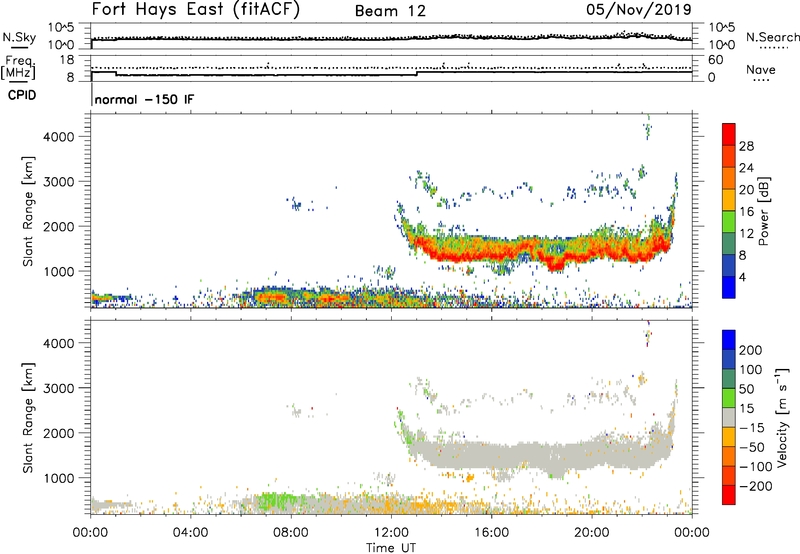This screenshot has height=554, width=800.
Task: Click the '12:00' time axis label
Action: coord(391,533)
